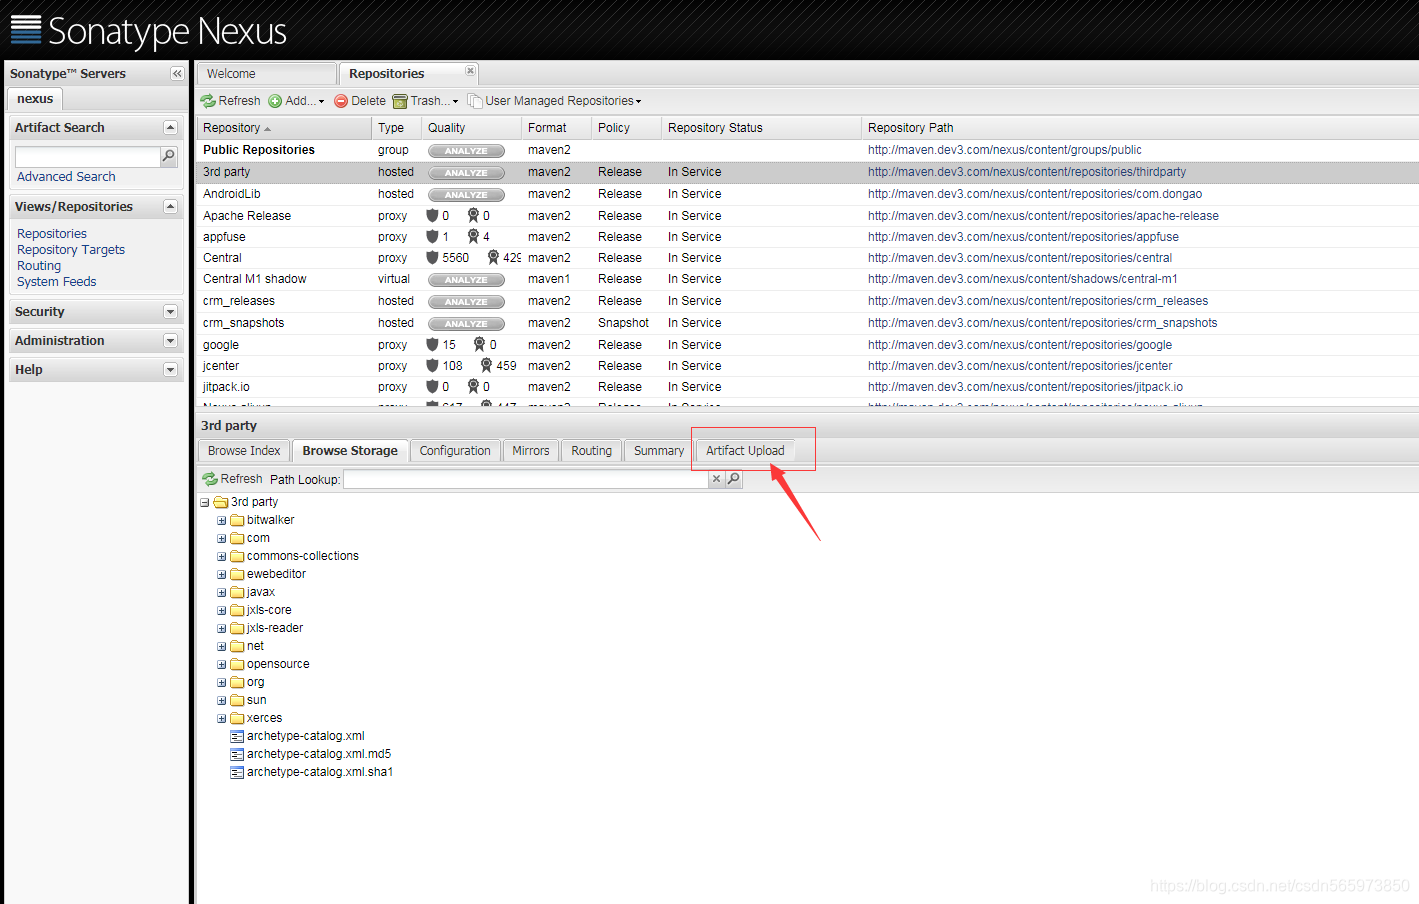Click ANALYZE for crm_releases repository
Viewport: 1419px width, 904px height.
(x=466, y=302)
